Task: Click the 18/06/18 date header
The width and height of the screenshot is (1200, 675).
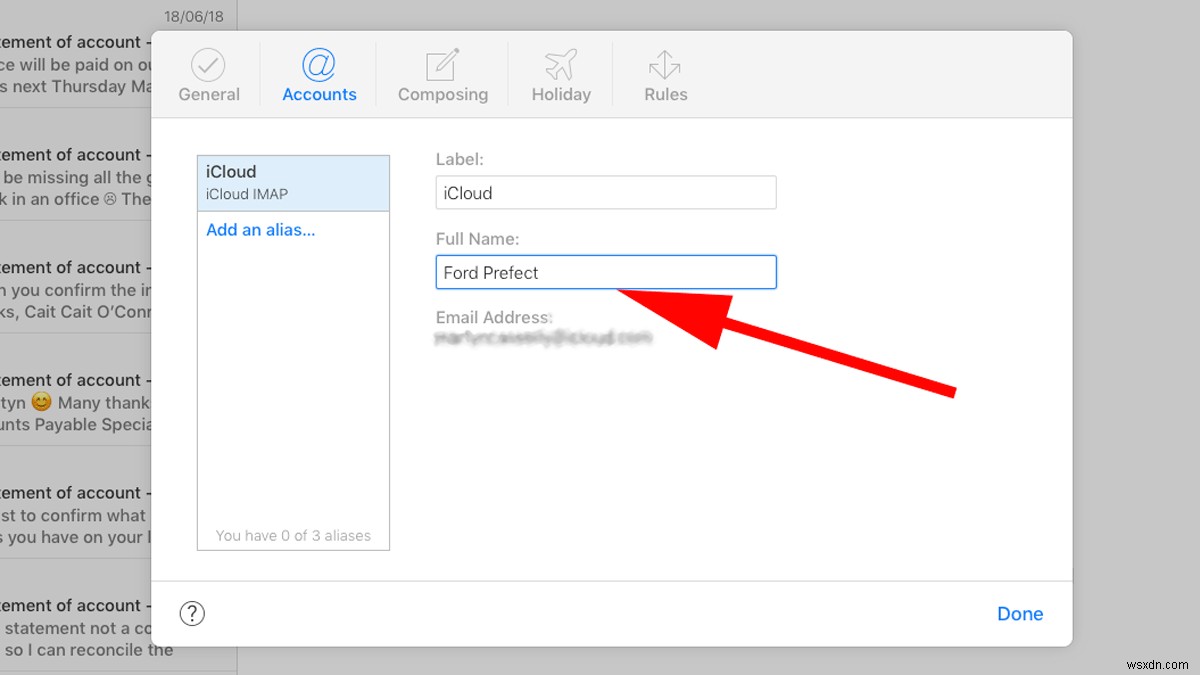Action: tap(196, 16)
